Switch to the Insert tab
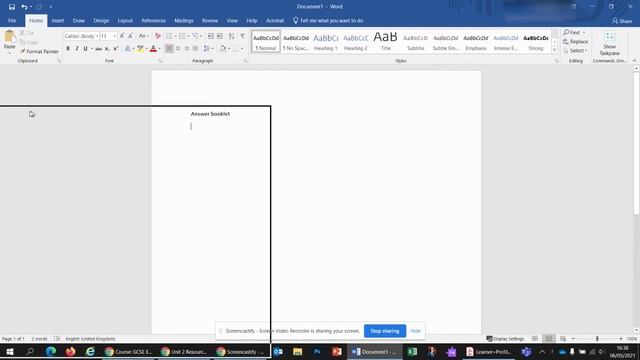Screen dimensions: 640x360 click(x=58, y=20)
